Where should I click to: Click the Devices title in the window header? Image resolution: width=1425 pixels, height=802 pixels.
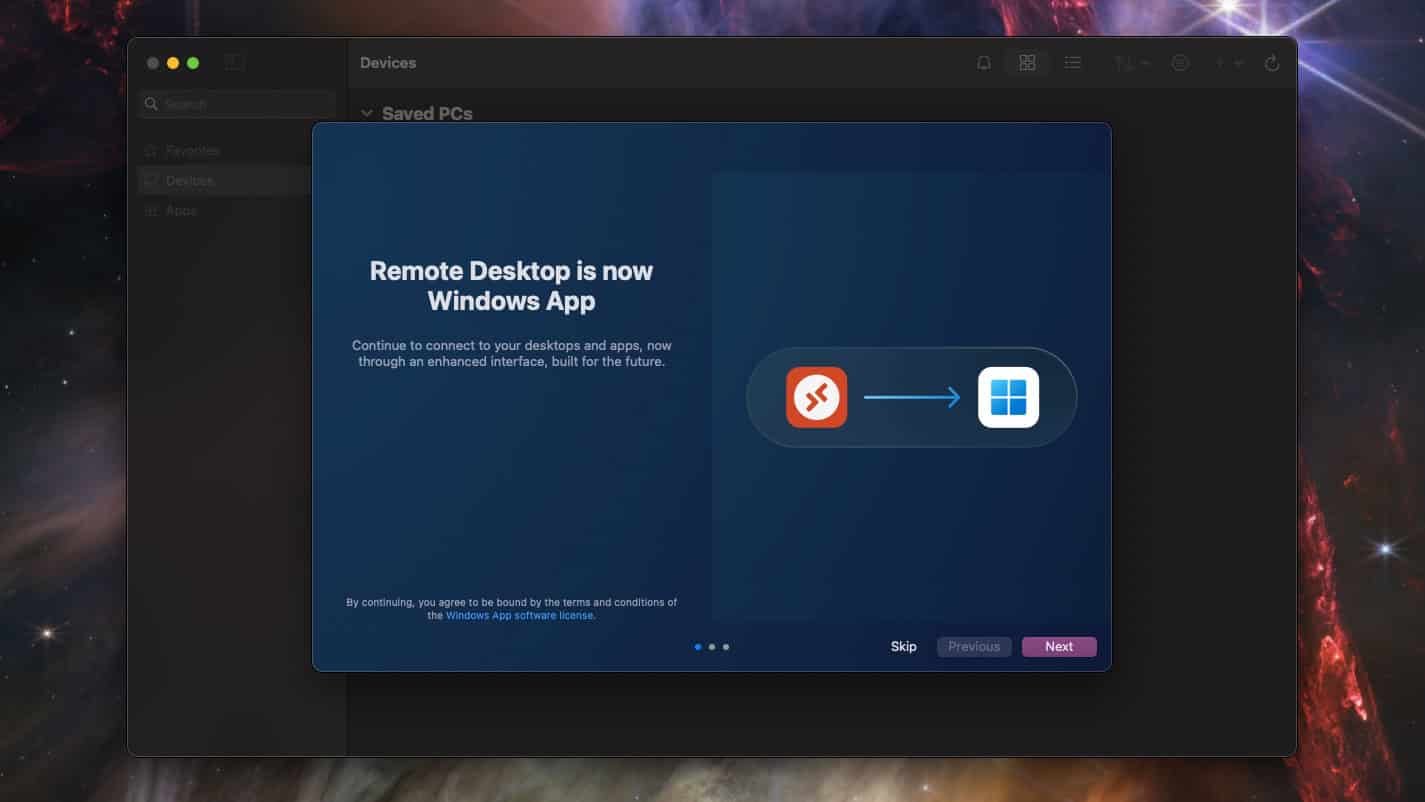click(388, 63)
